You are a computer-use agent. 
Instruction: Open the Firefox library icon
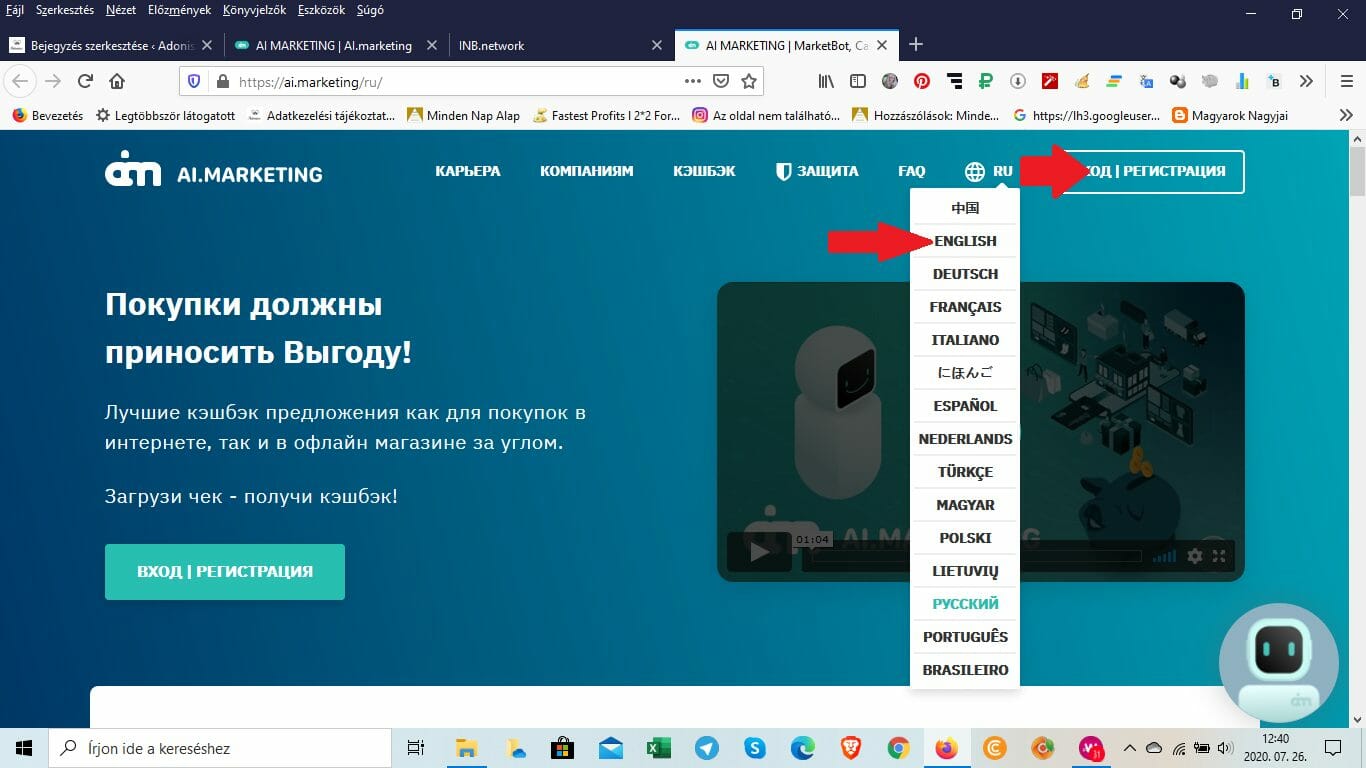click(x=826, y=81)
